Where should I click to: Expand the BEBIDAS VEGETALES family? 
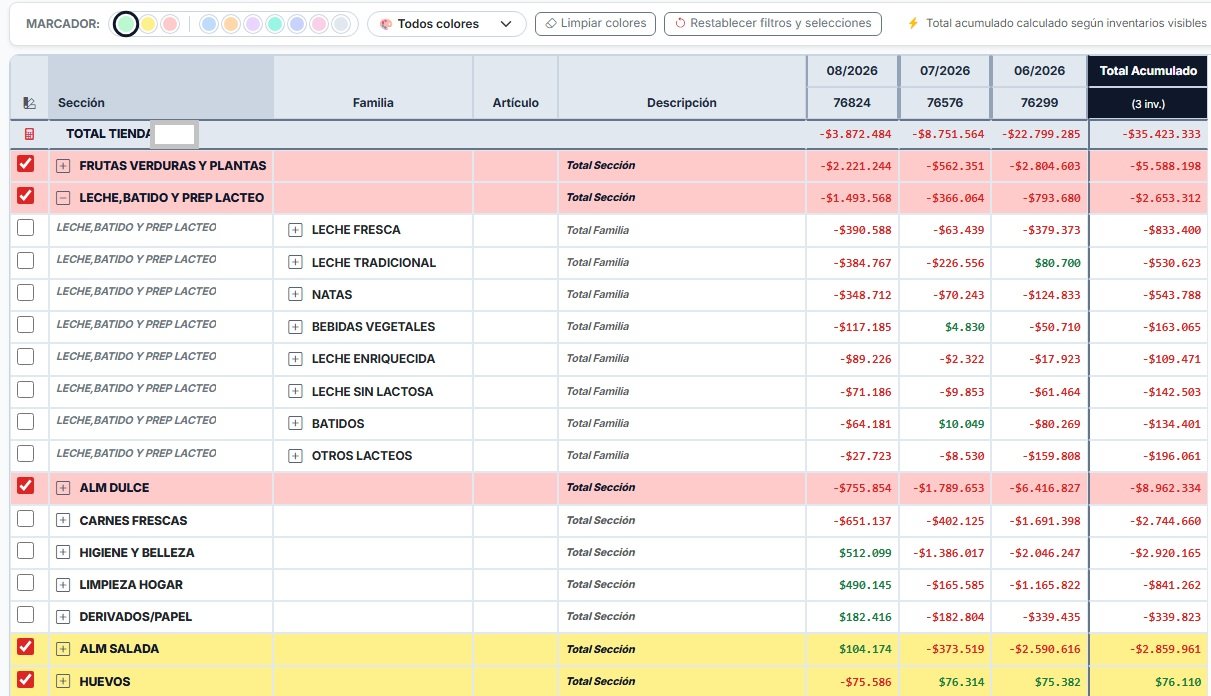(x=295, y=327)
